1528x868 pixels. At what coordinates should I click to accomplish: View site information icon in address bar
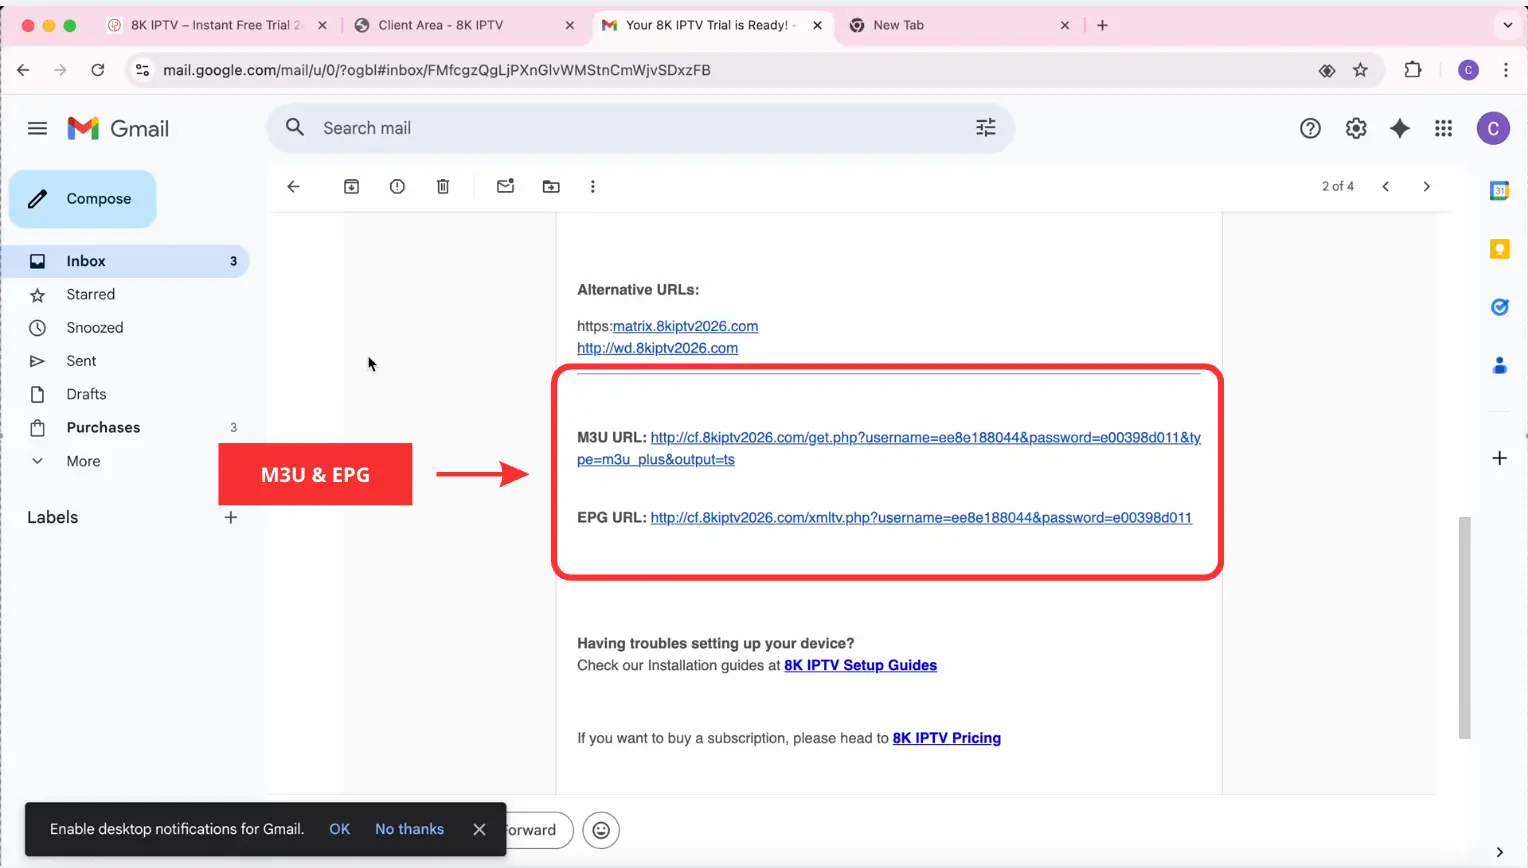[142, 70]
